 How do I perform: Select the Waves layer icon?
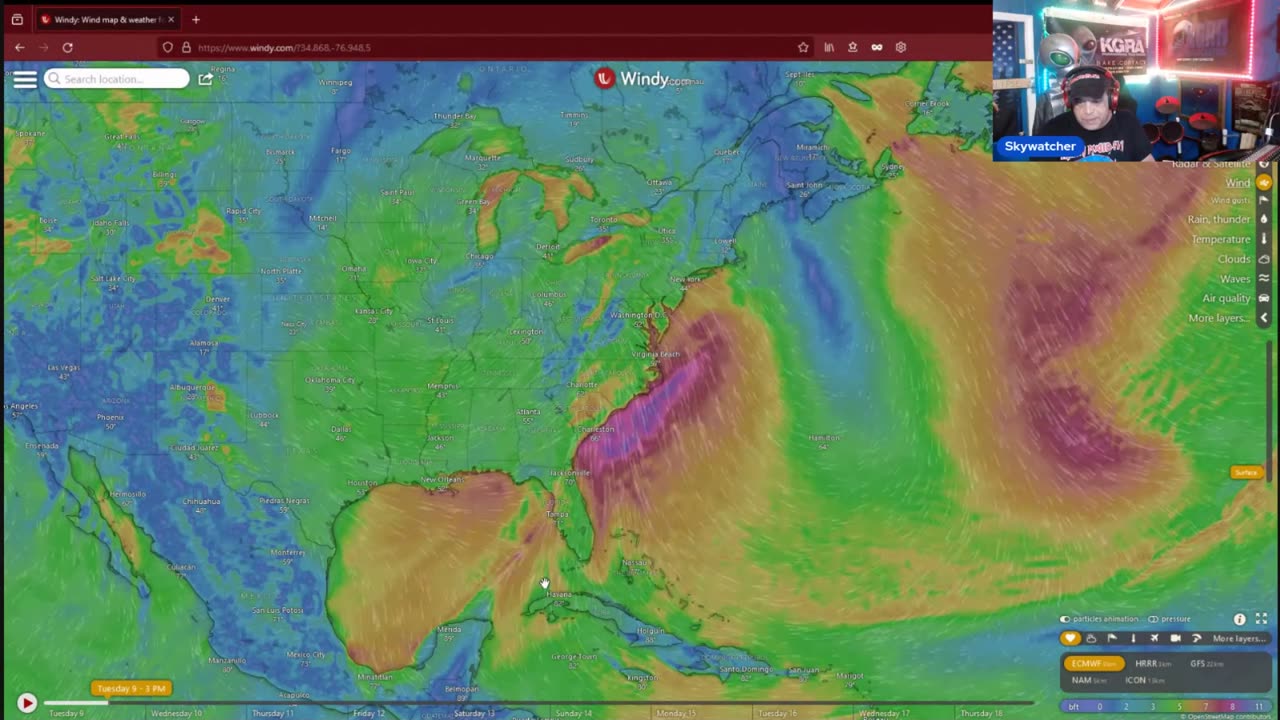(1264, 279)
